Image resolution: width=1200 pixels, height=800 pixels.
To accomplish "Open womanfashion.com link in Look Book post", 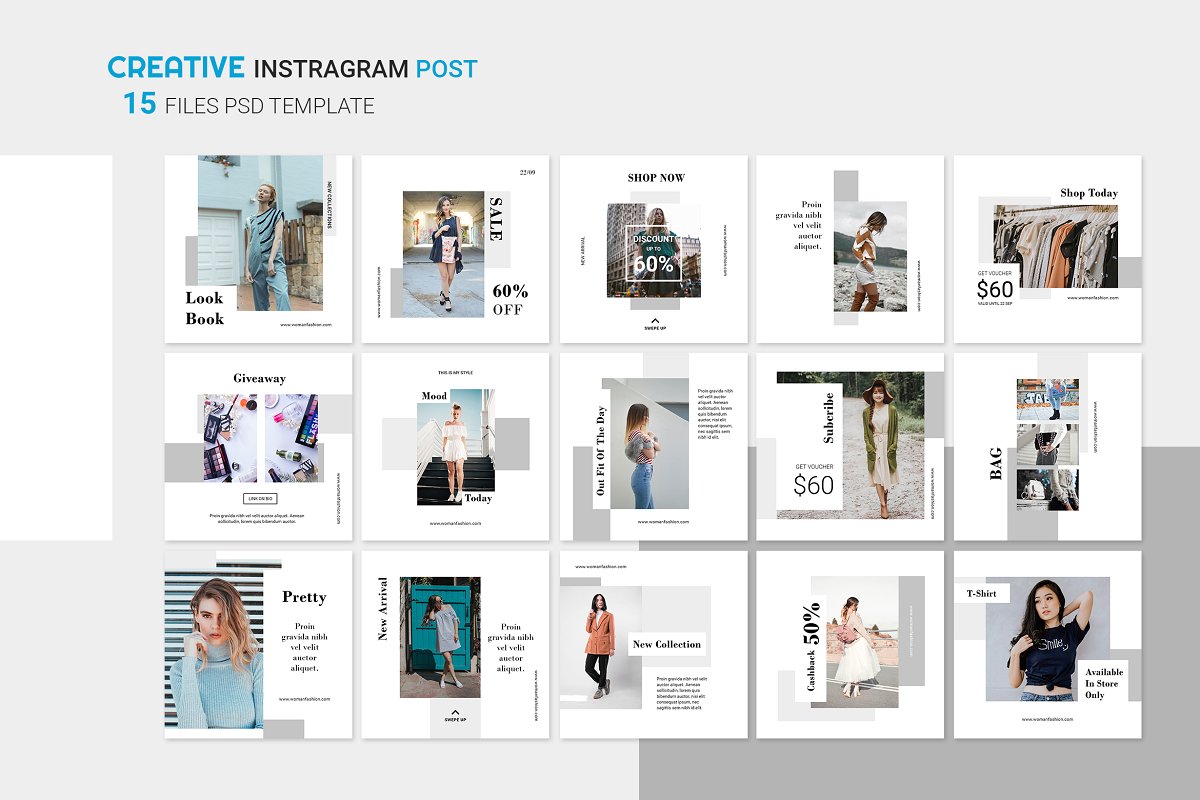I will click(305, 324).
